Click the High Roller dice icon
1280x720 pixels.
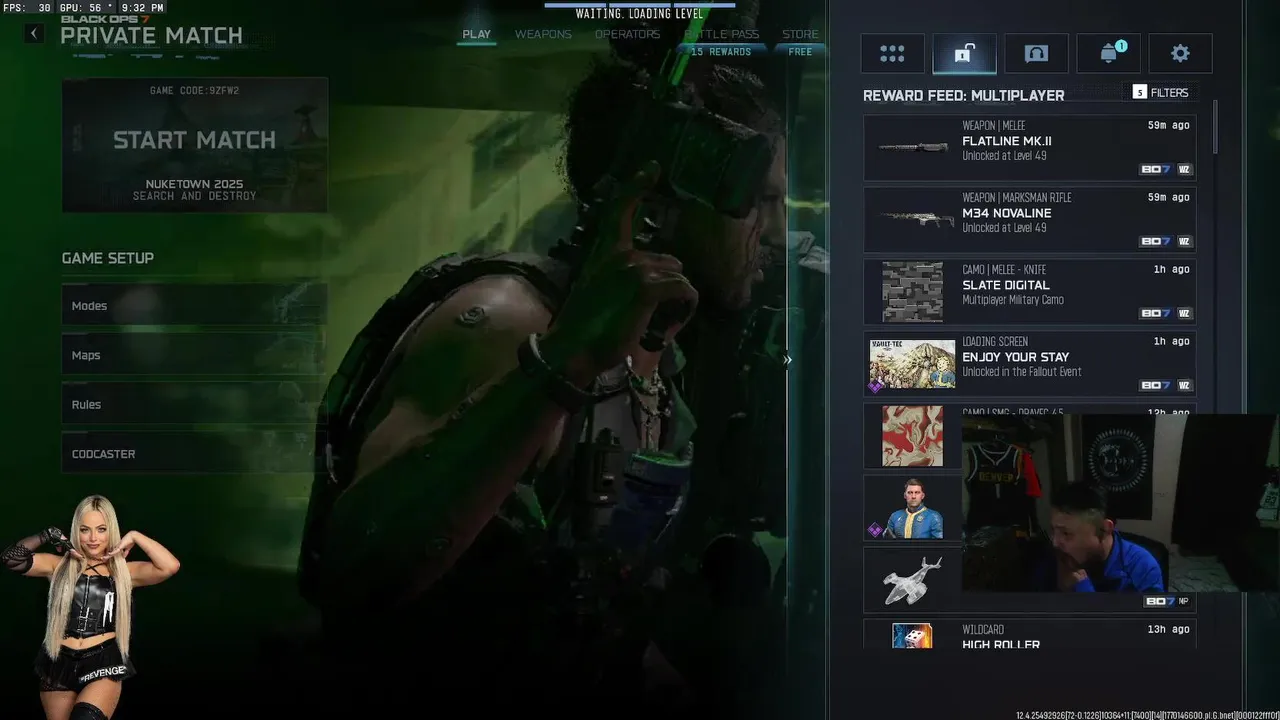pyautogui.click(x=912, y=636)
